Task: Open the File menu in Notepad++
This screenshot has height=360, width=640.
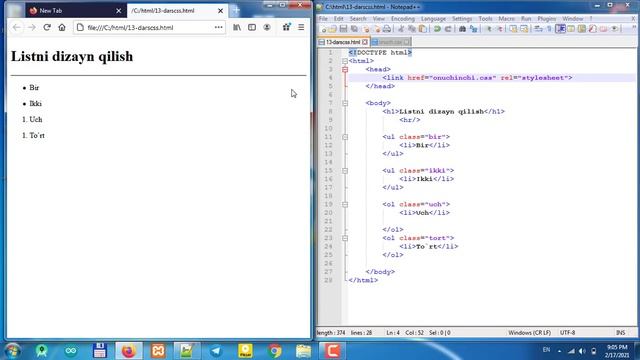Action: click(323, 19)
